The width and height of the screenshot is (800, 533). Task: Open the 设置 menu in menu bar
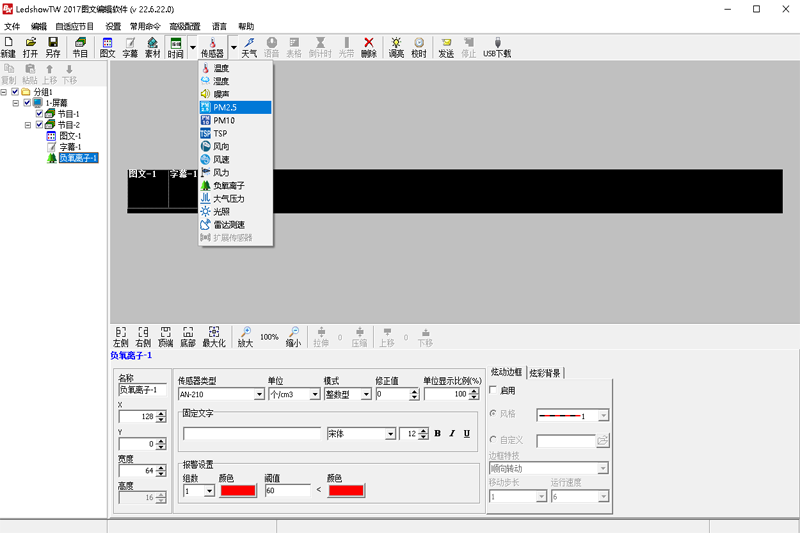click(x=113, y=27)
